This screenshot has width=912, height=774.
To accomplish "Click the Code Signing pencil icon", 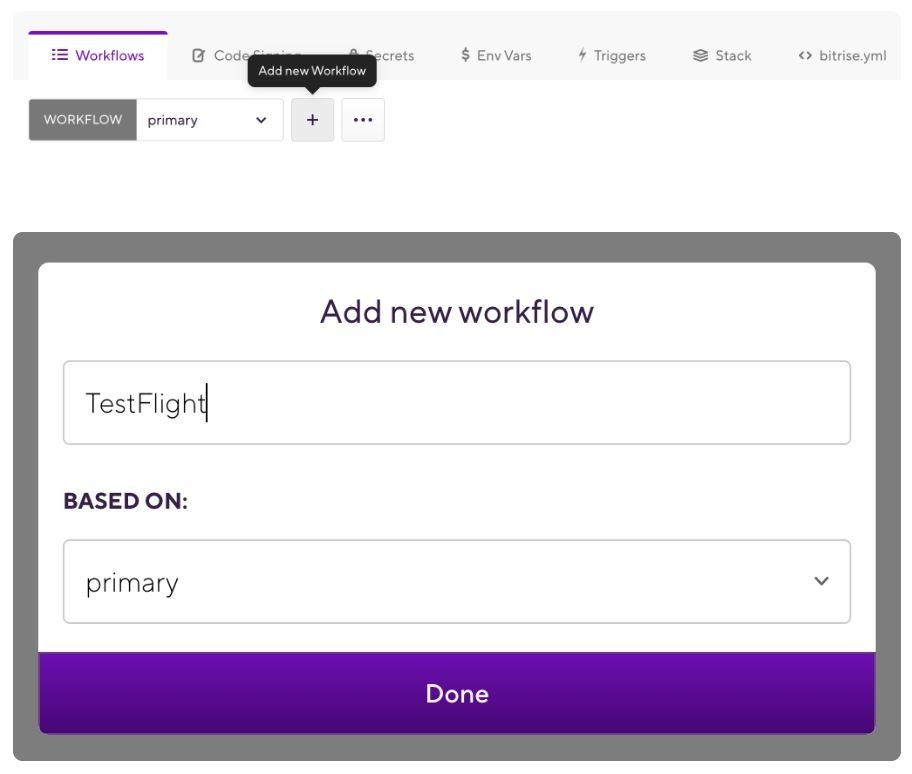I will click(199, 56).
